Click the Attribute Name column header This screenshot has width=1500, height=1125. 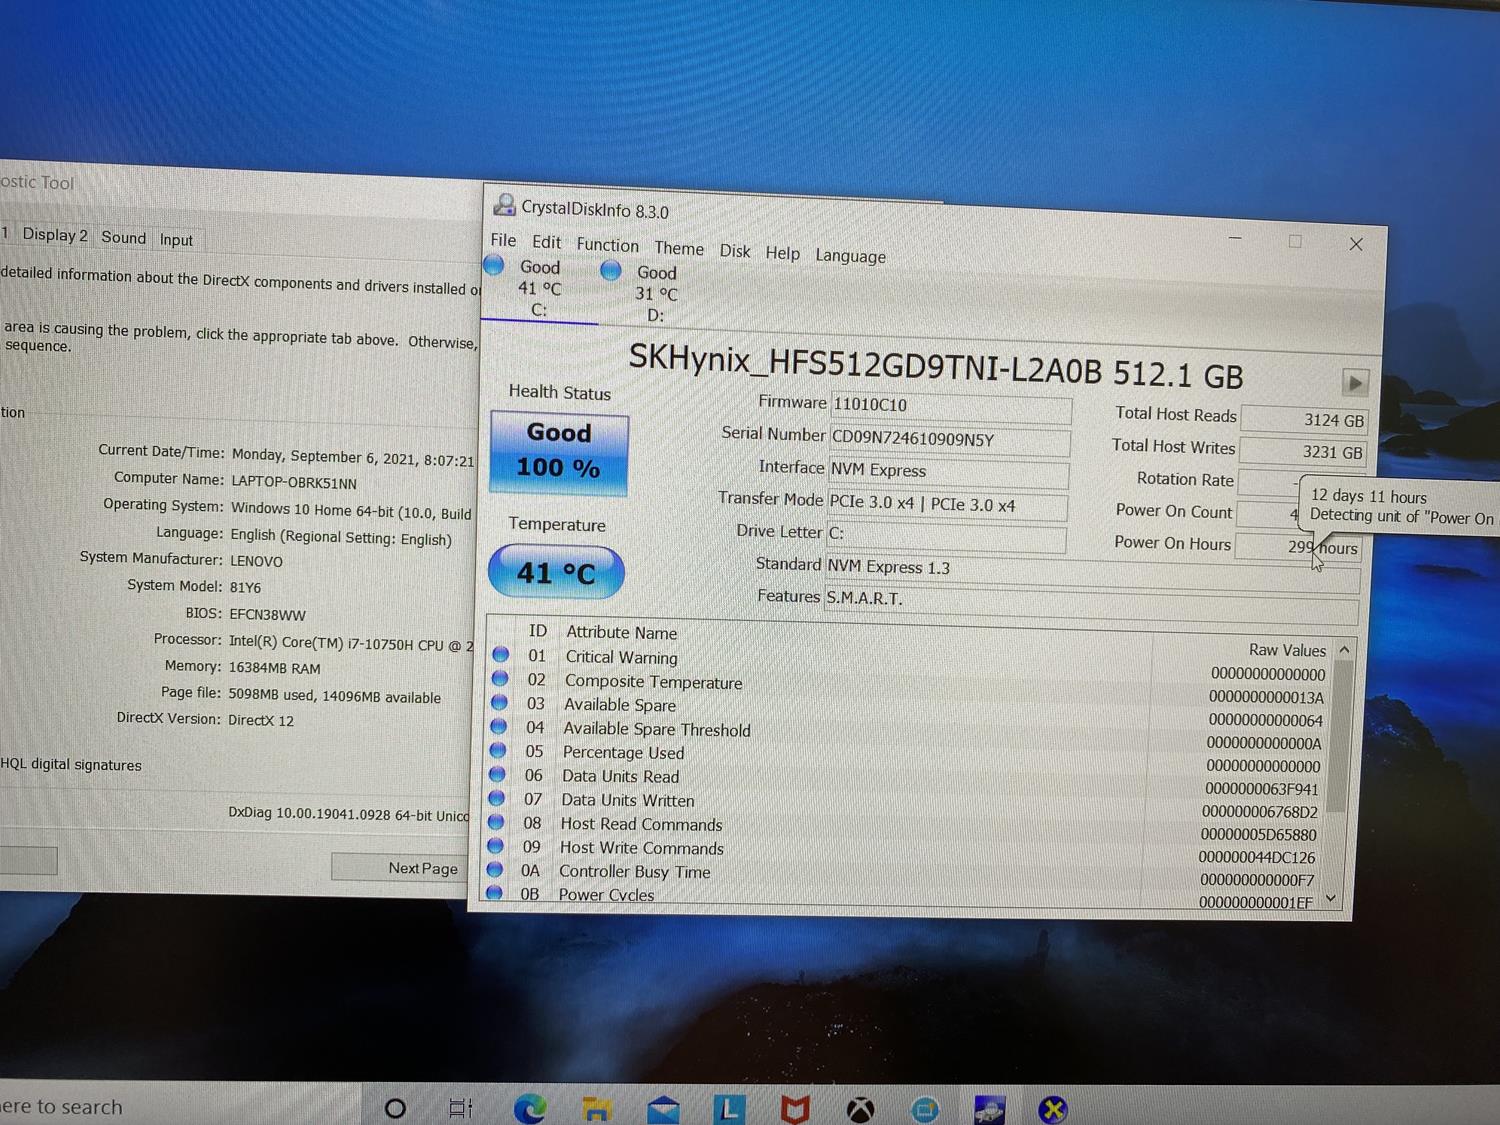pos(621,632)
